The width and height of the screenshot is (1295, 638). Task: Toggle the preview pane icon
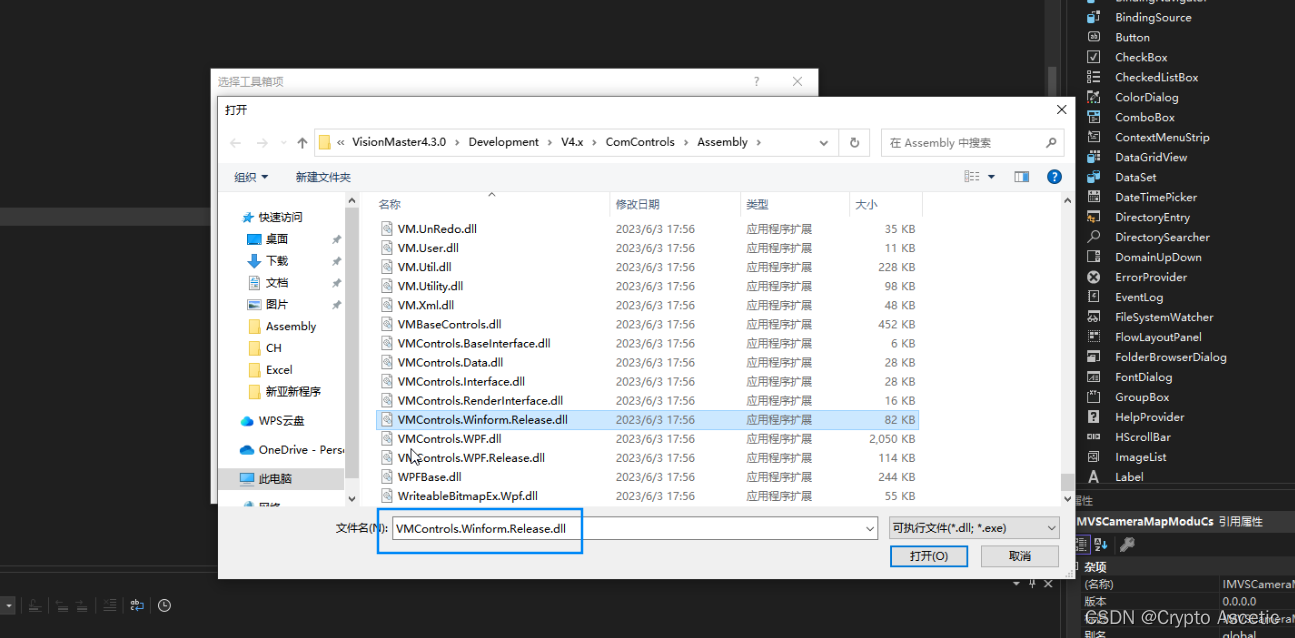click(1021, 177)
